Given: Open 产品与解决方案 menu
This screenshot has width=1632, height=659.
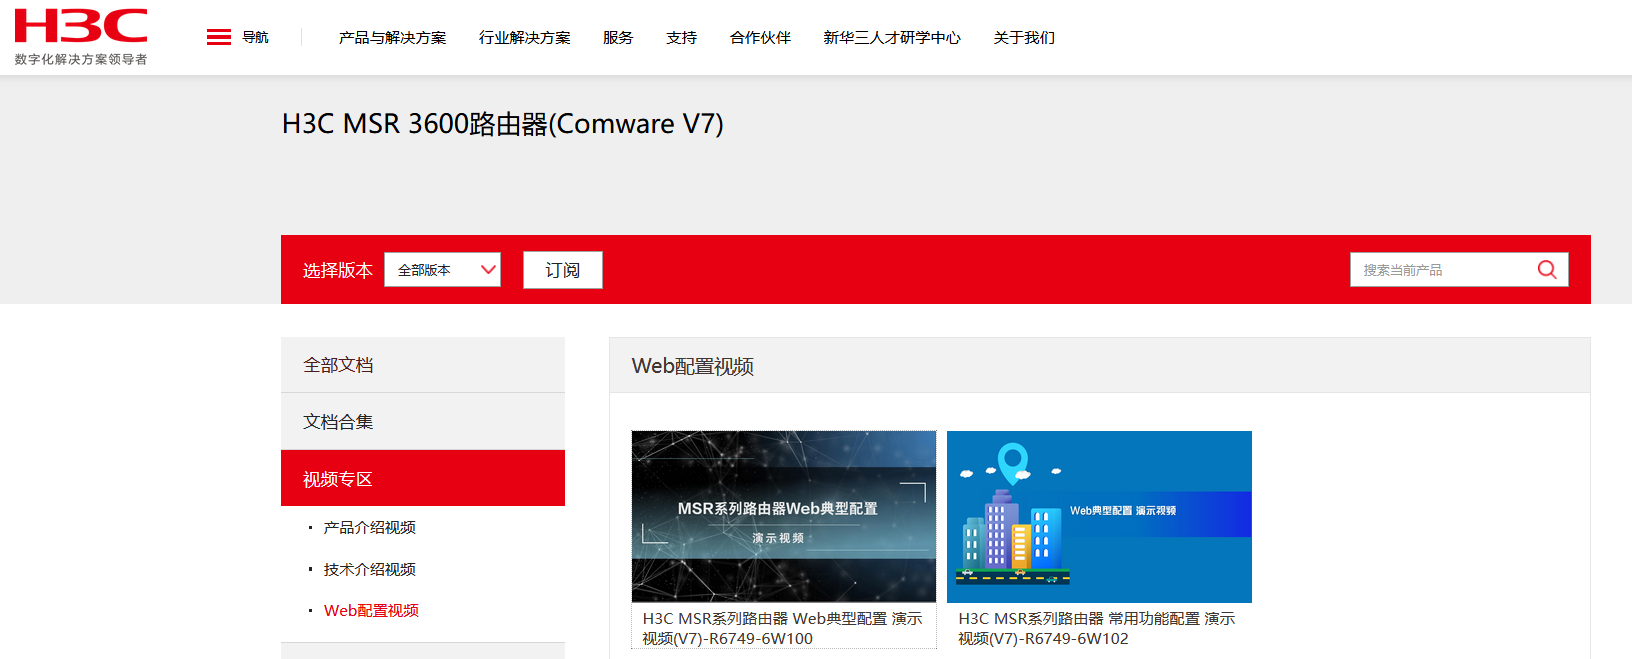Looking at the screenshot, I should (x=392, y=38).
